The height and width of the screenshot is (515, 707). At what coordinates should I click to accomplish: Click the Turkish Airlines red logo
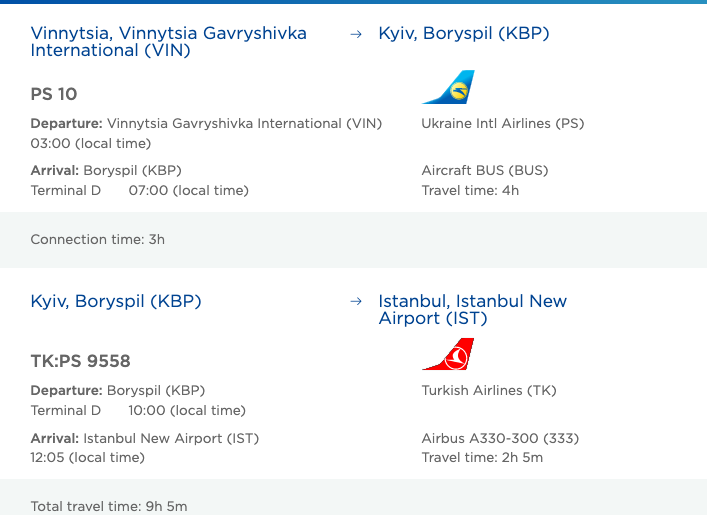[448, 355]
